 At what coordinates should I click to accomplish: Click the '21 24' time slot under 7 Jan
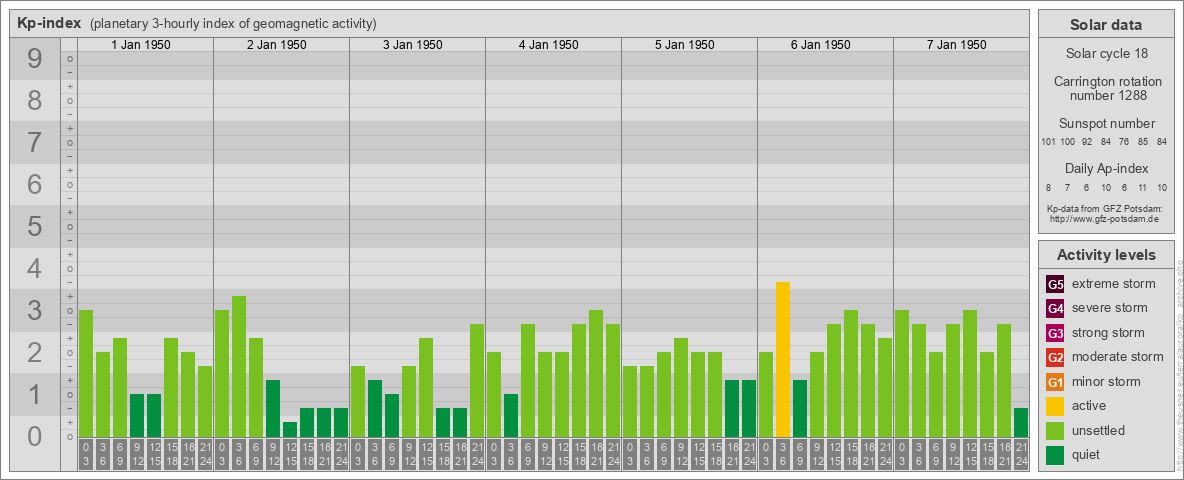[1021, 455]
